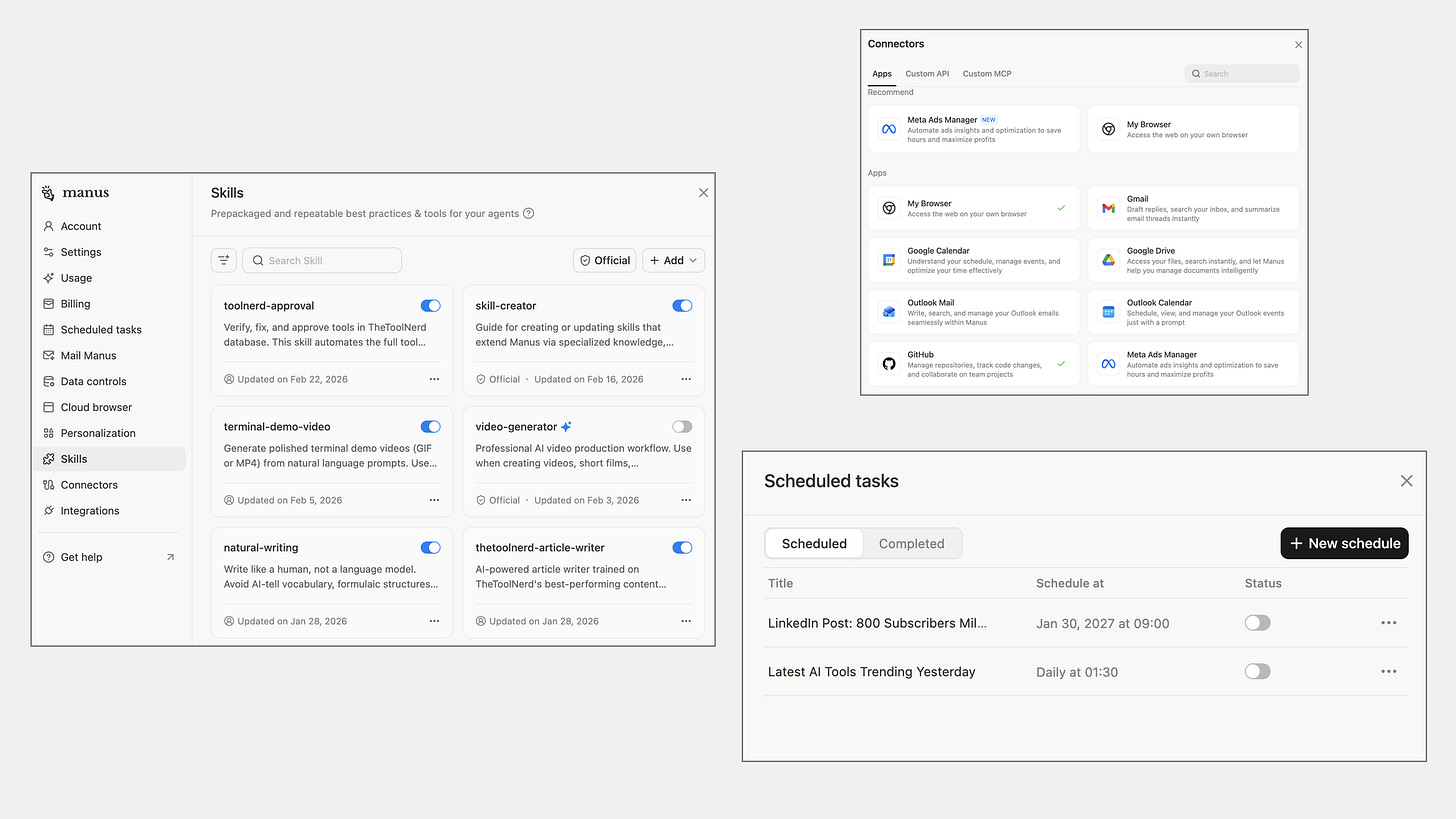Switch to the Completed tab

(911, 544)
